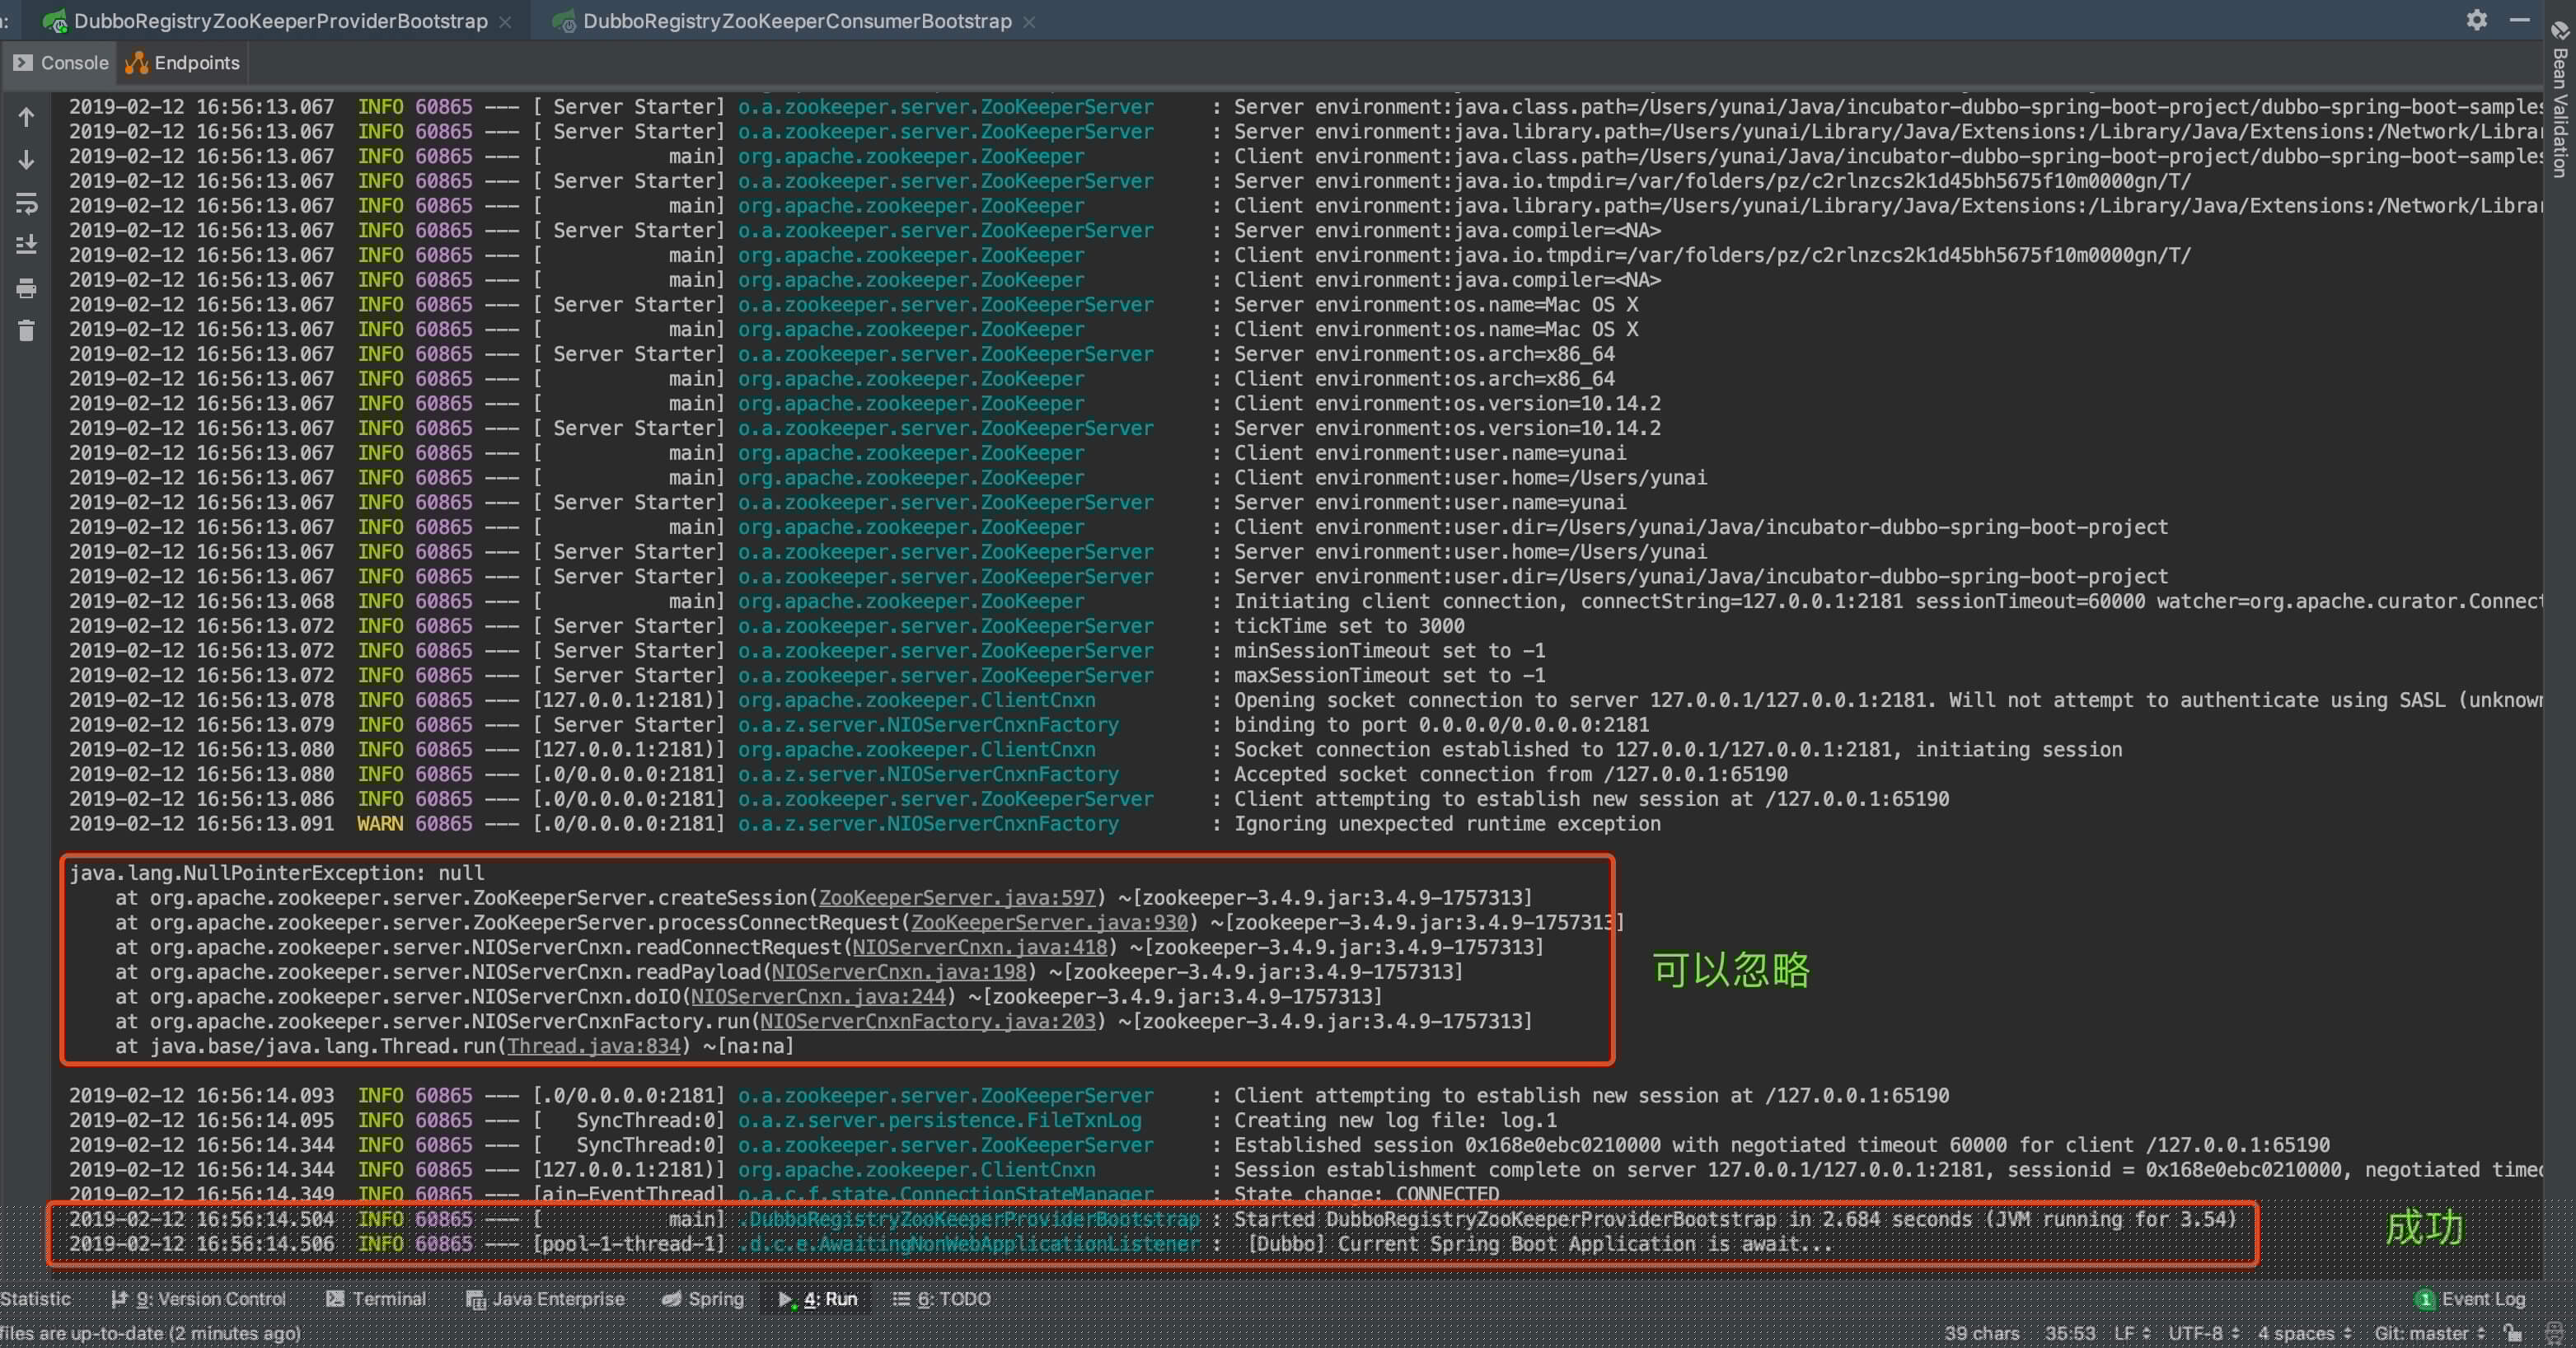
Task: Clear console with the trash icon
Action: click(27, 331)
